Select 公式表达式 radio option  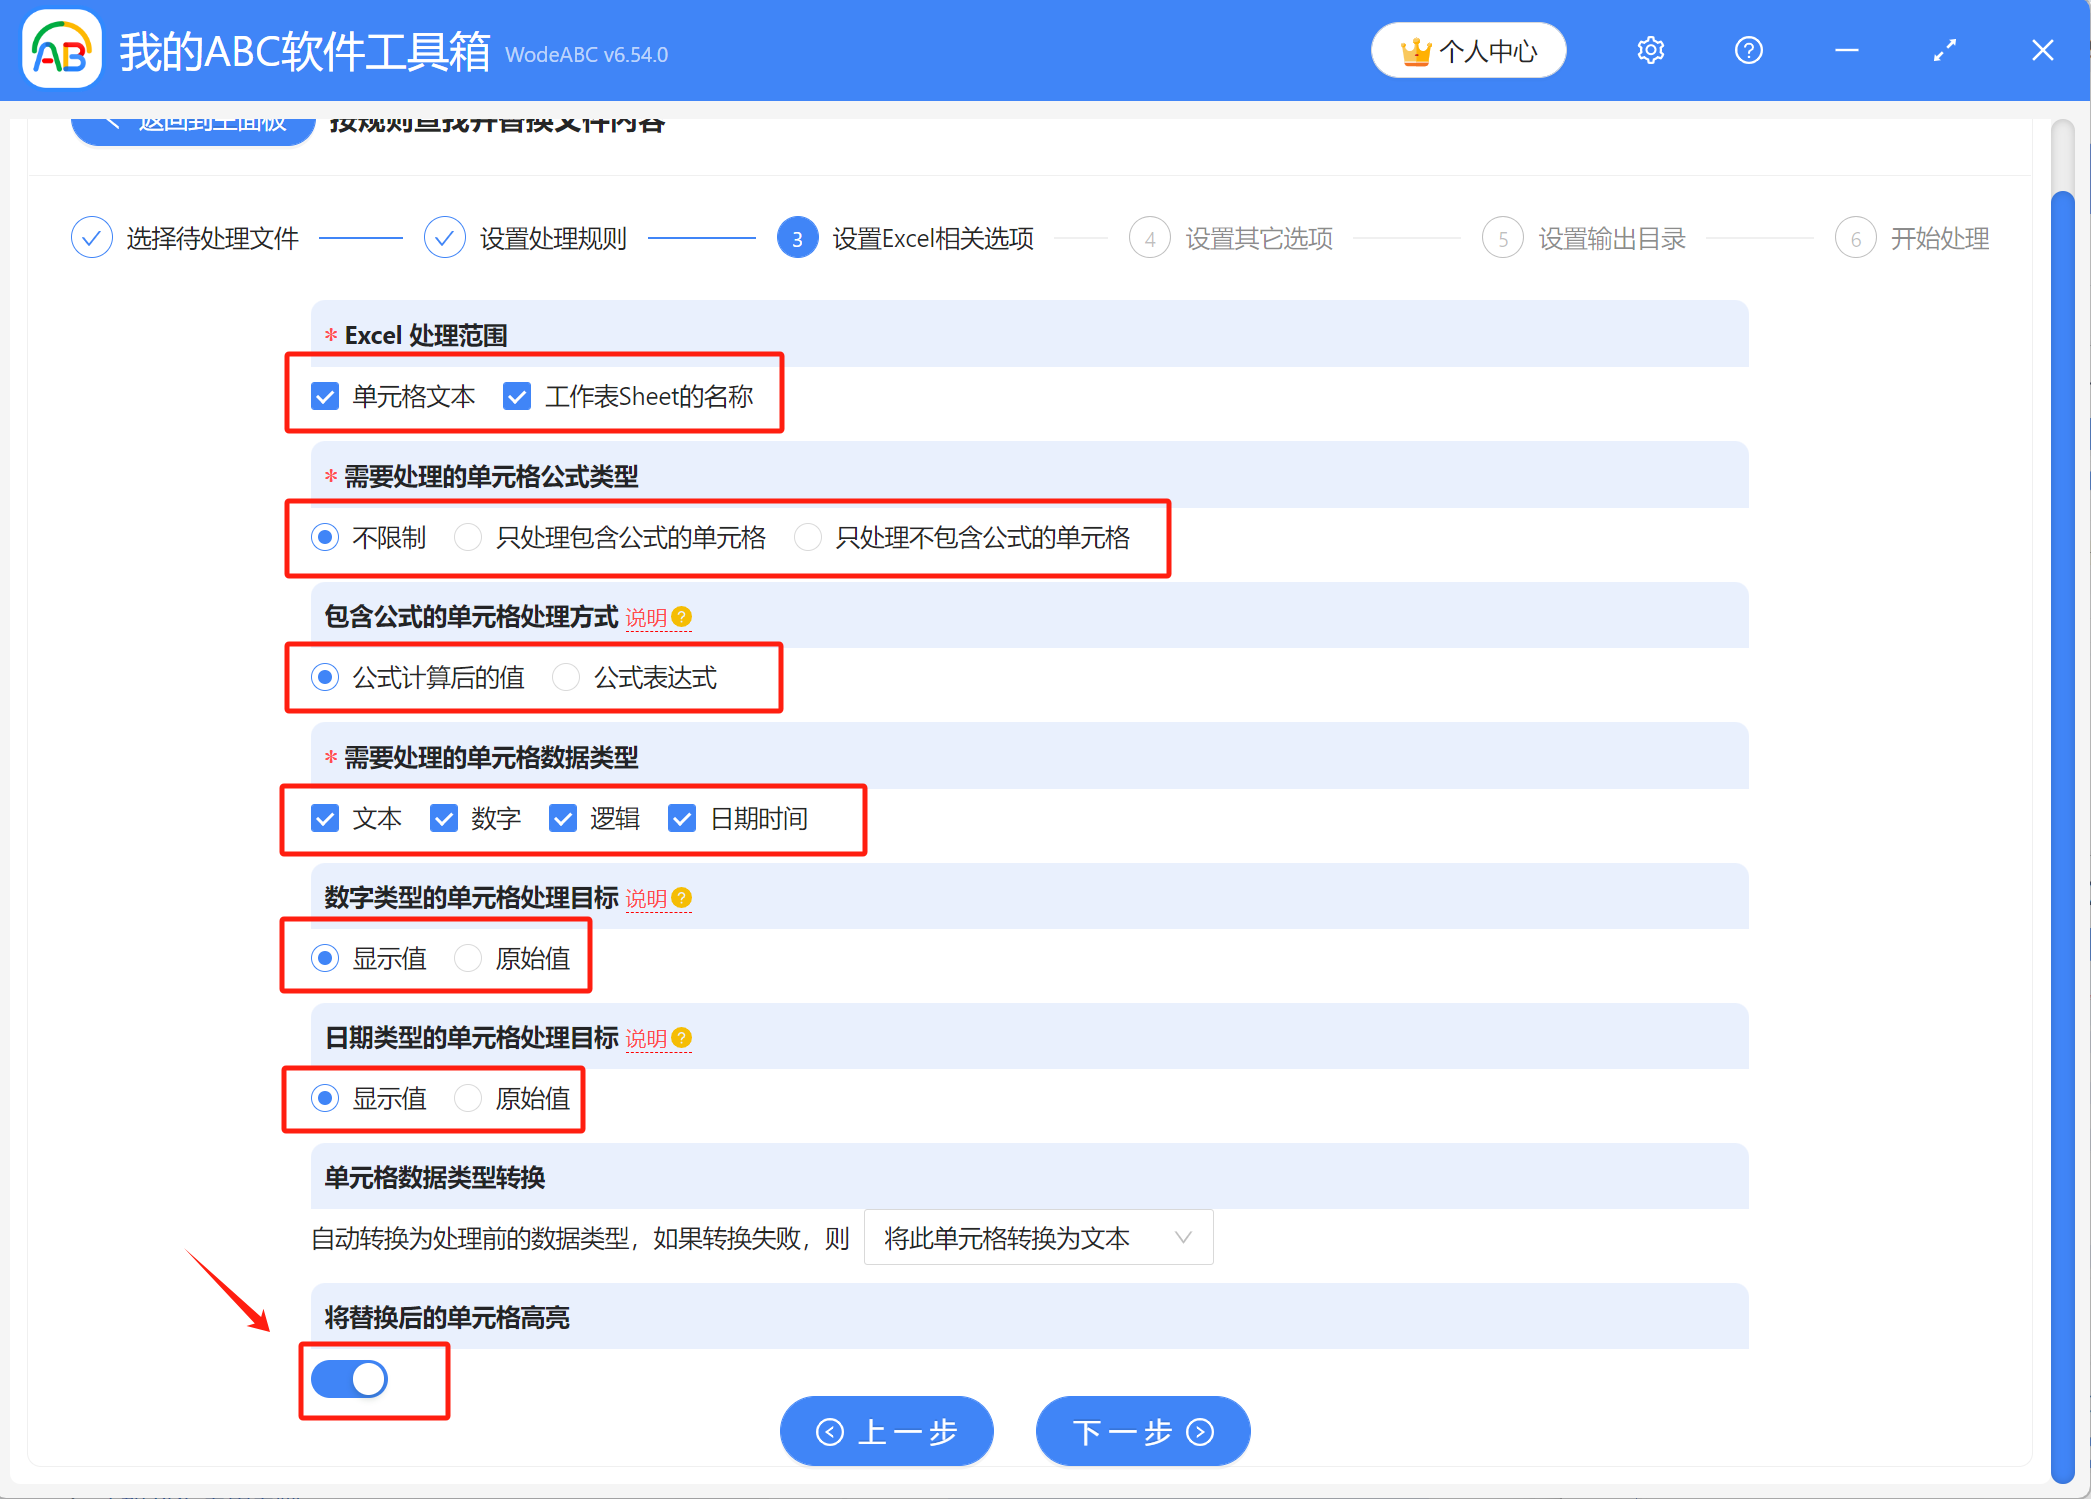(566, 678)
